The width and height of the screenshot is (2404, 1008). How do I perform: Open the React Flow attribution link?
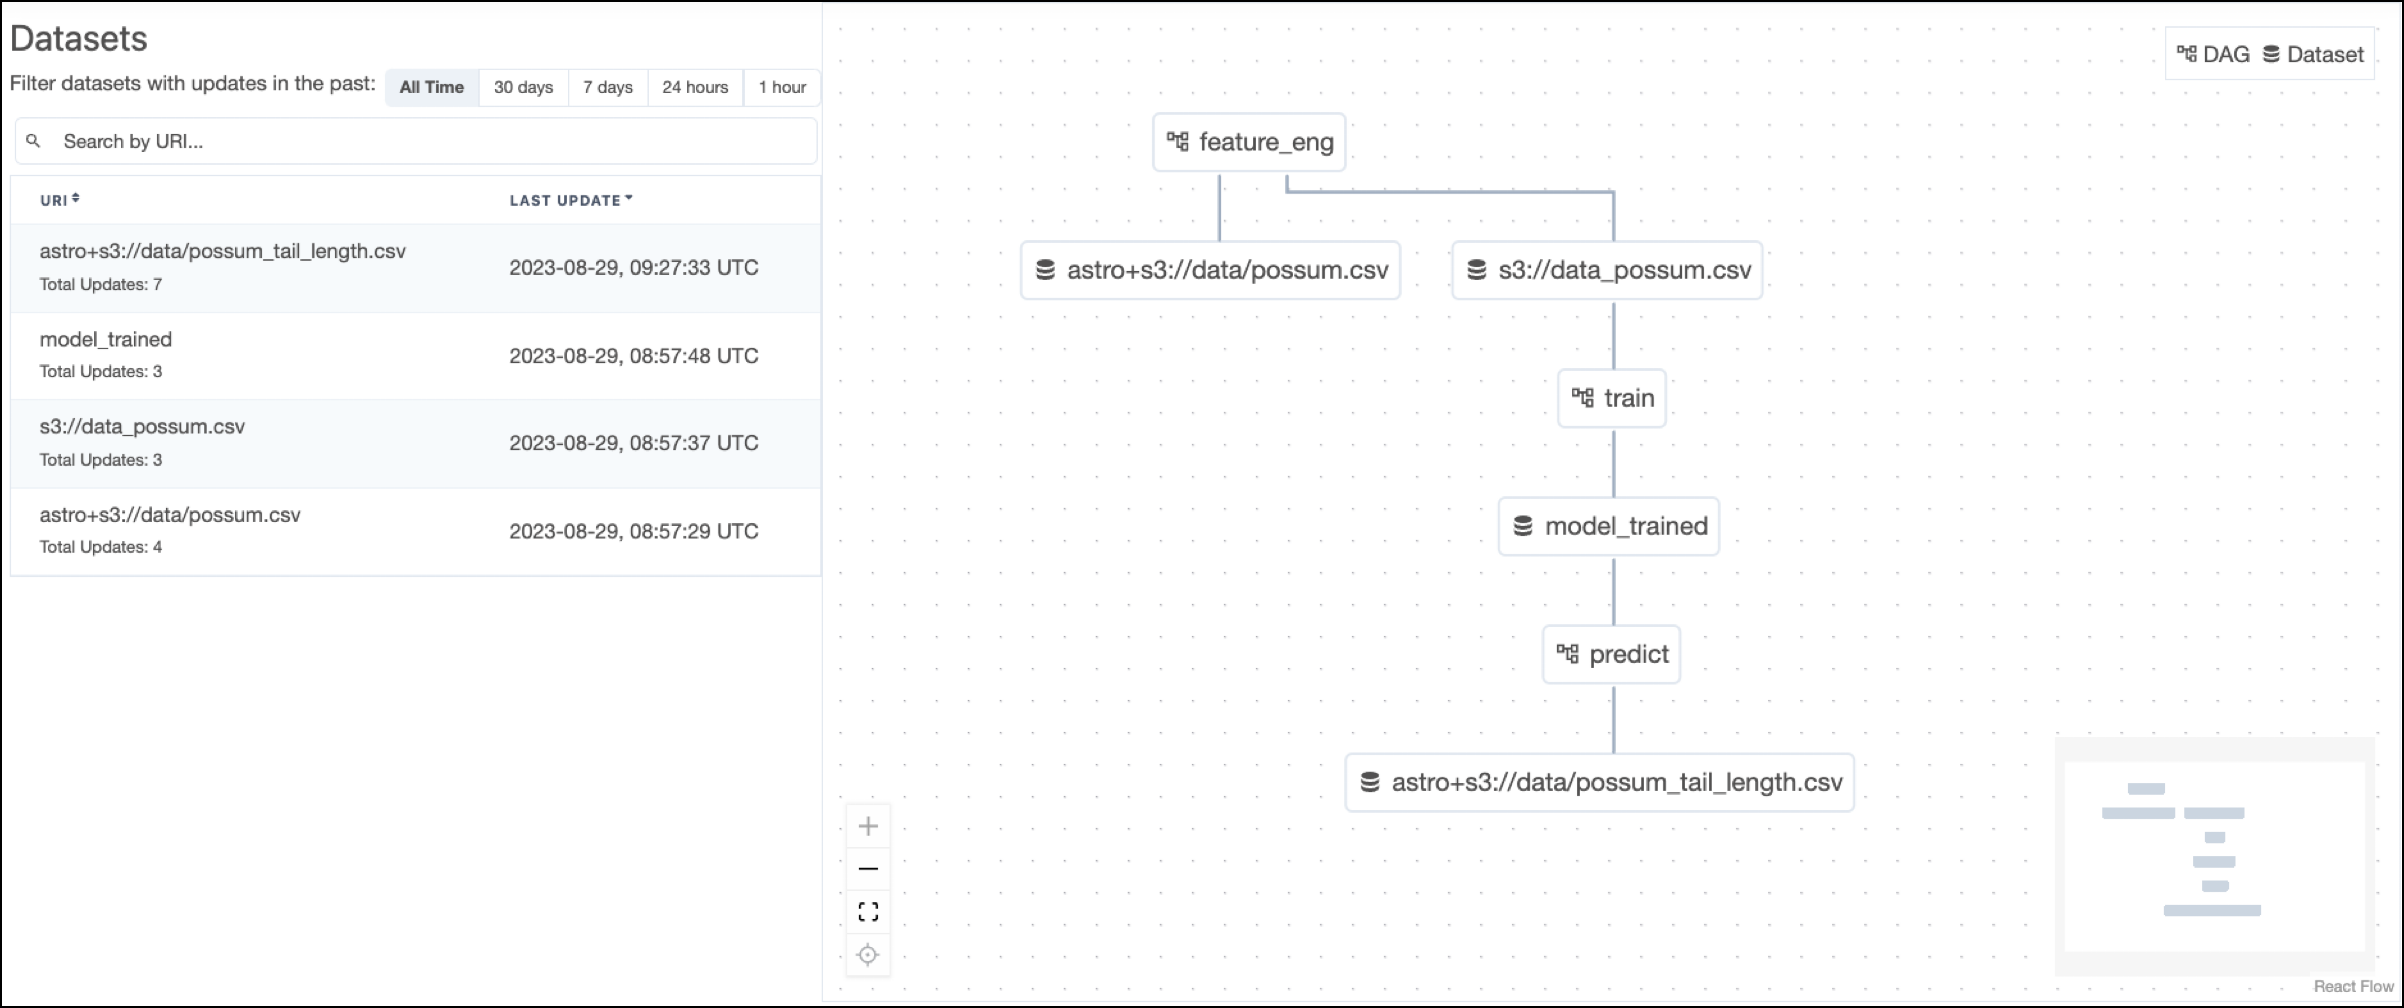pyautogui.click(x=2354, y=986)
